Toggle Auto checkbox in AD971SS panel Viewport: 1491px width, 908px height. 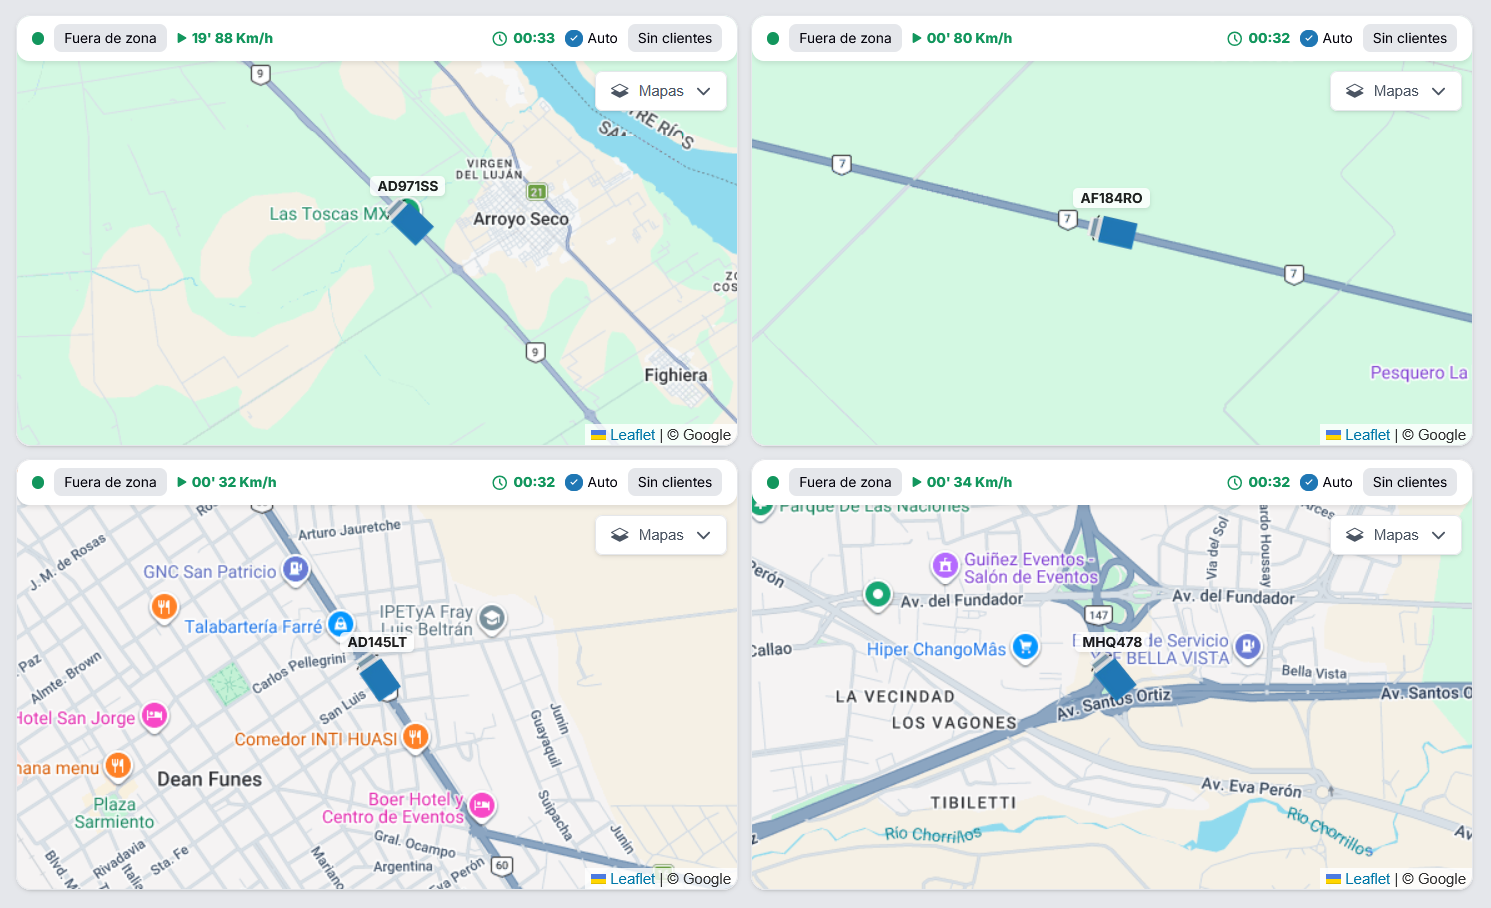click(574, 38)
